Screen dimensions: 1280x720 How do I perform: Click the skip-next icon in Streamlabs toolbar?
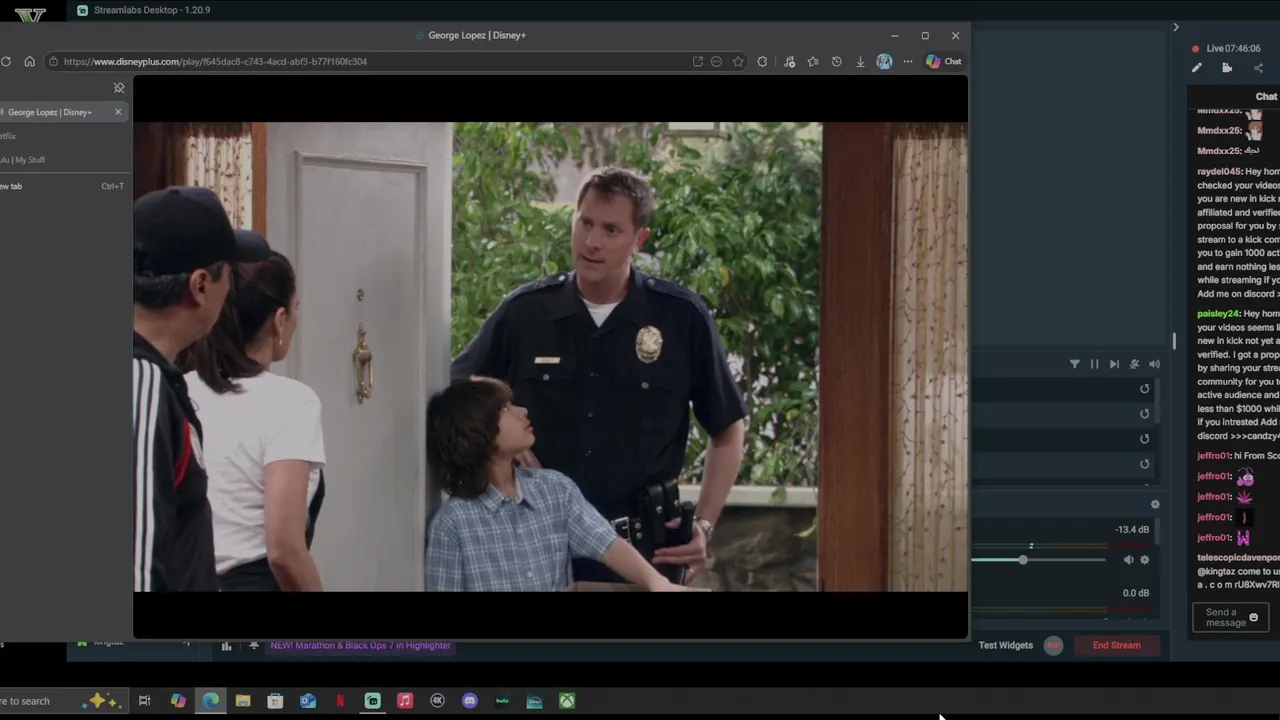1114,364
